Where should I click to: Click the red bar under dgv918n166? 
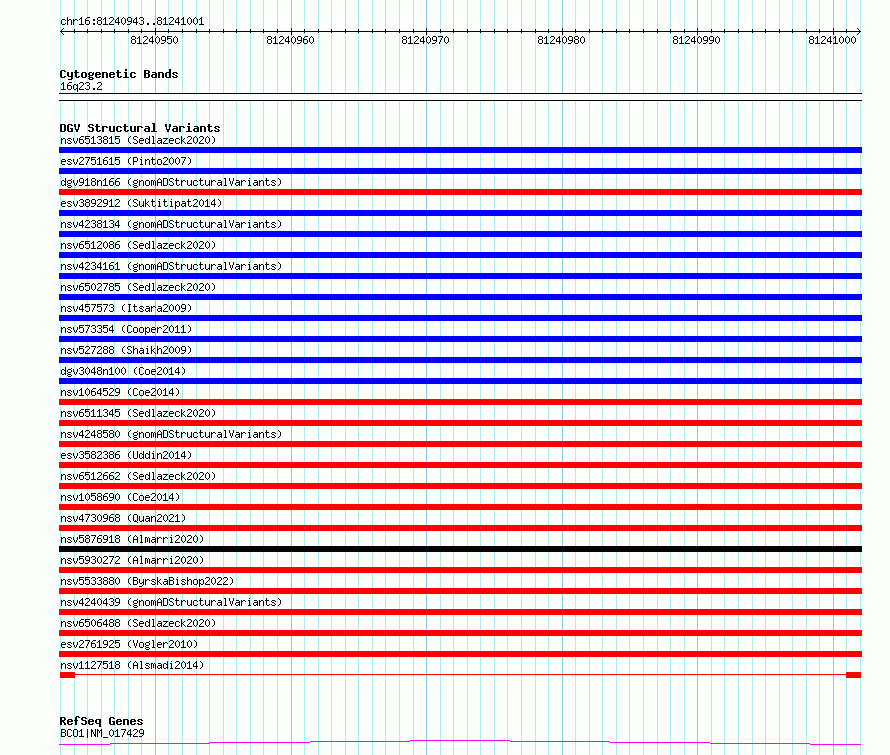460,192
